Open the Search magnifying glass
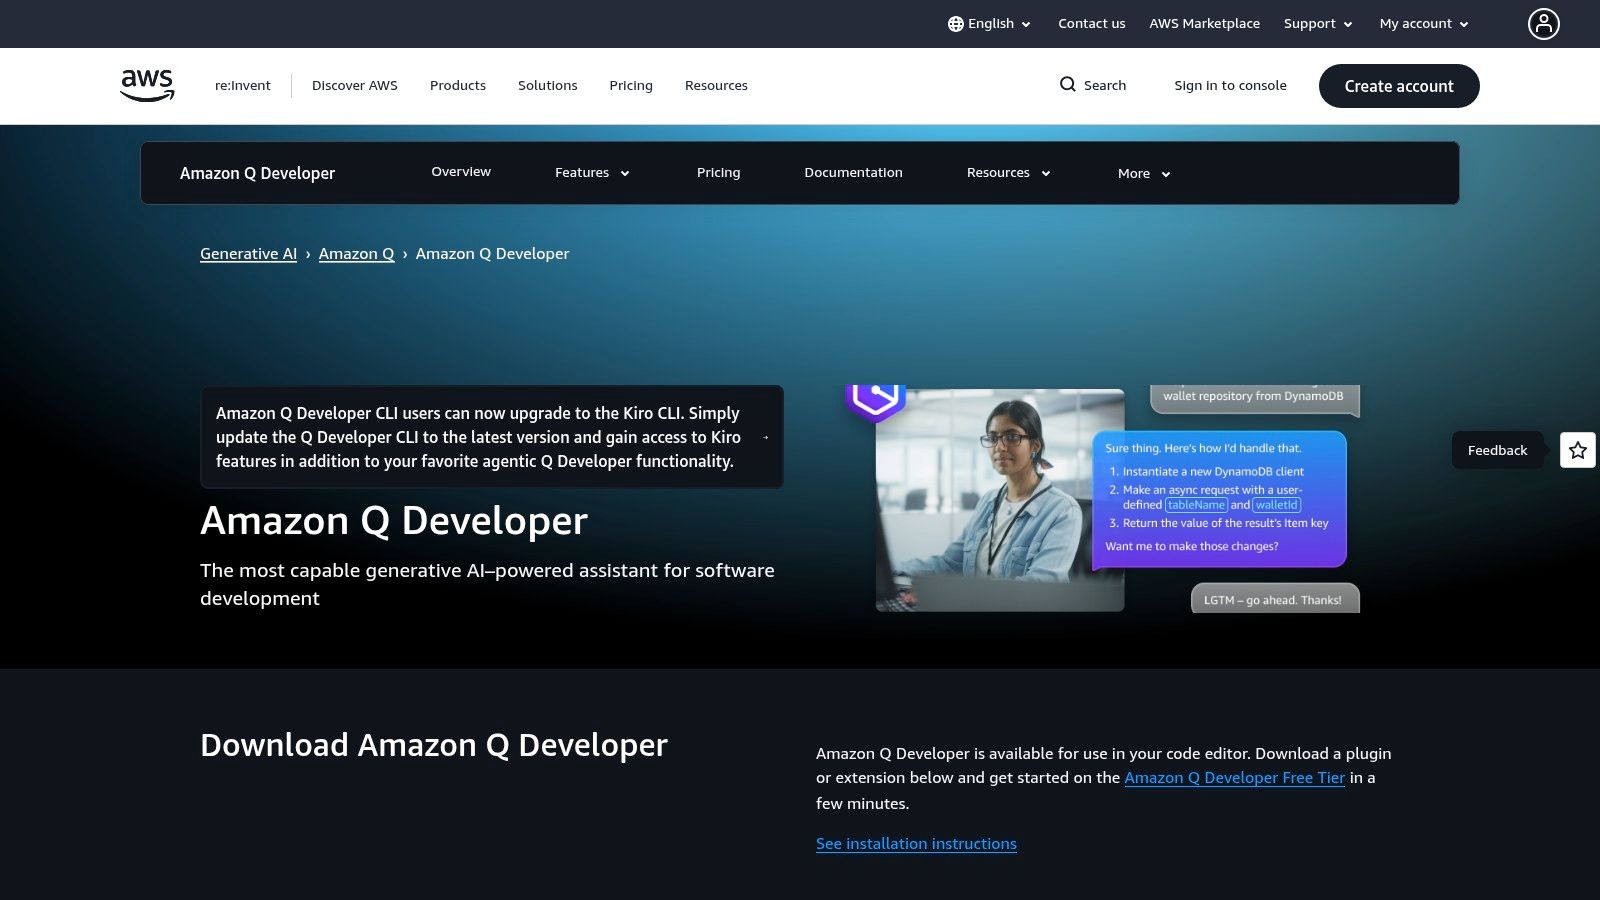The image size is (1600, 900). pyautogui.click(x=1068, y=85)
